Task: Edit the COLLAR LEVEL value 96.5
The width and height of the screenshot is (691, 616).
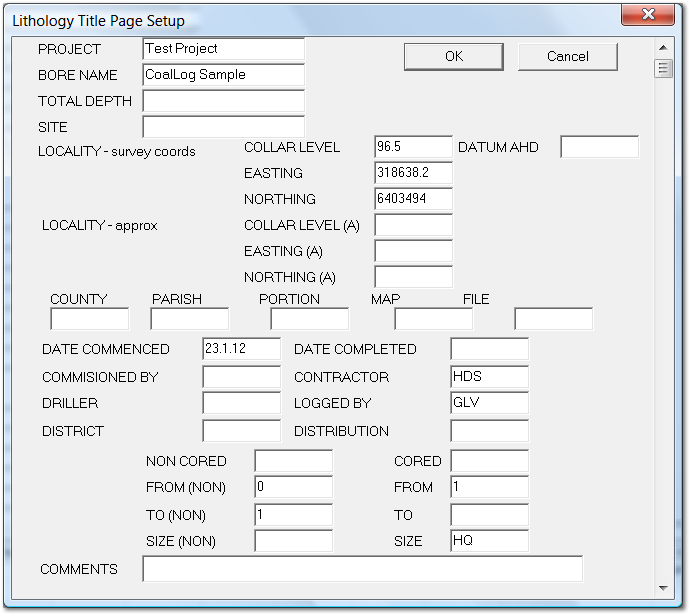Action: click(413, 147)
